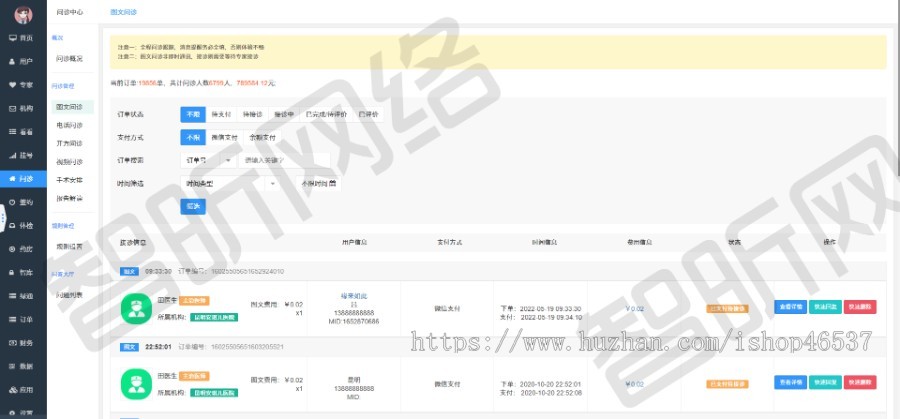Open the 体检 icon in the sidebar
The image size is (900, 419).
(12, 226)
